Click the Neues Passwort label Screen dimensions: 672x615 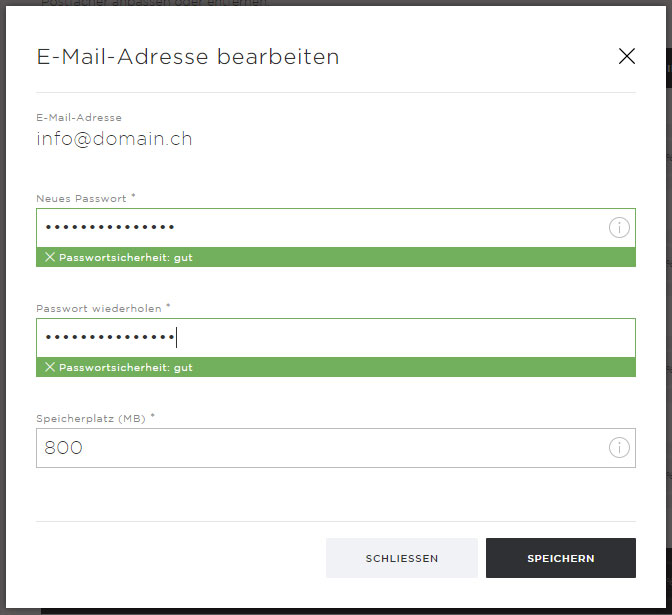pyautogui.click(x=81, y=198)
